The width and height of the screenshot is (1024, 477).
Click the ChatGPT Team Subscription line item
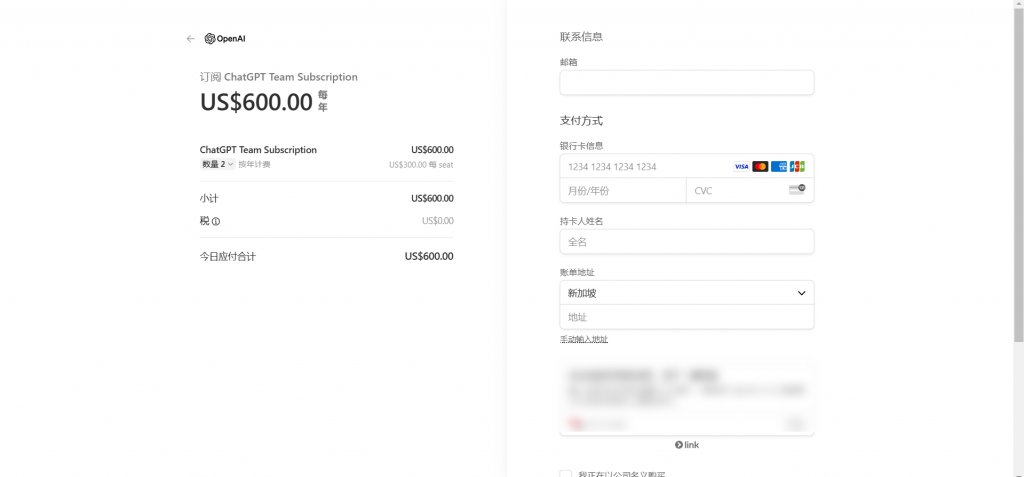259,150
